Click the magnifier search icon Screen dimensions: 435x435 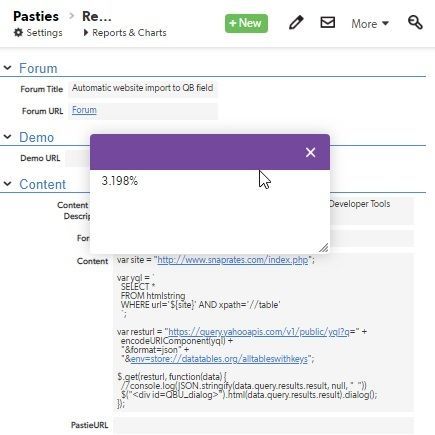point(415,23)
